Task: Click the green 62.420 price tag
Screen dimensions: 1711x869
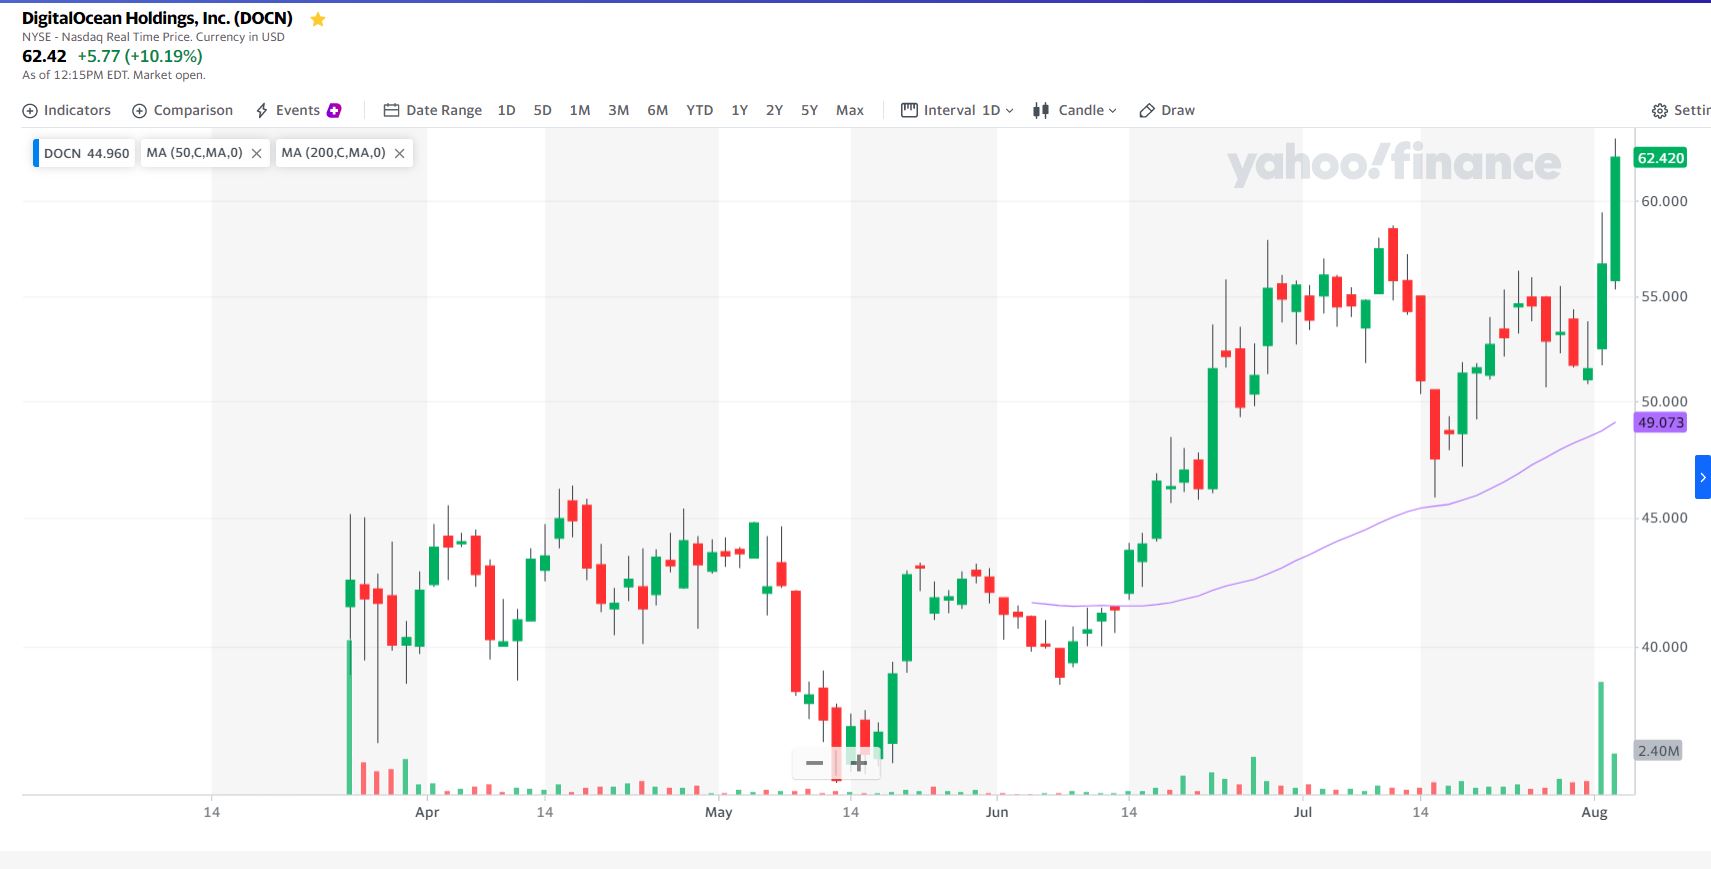Action: coord(1661,158)
